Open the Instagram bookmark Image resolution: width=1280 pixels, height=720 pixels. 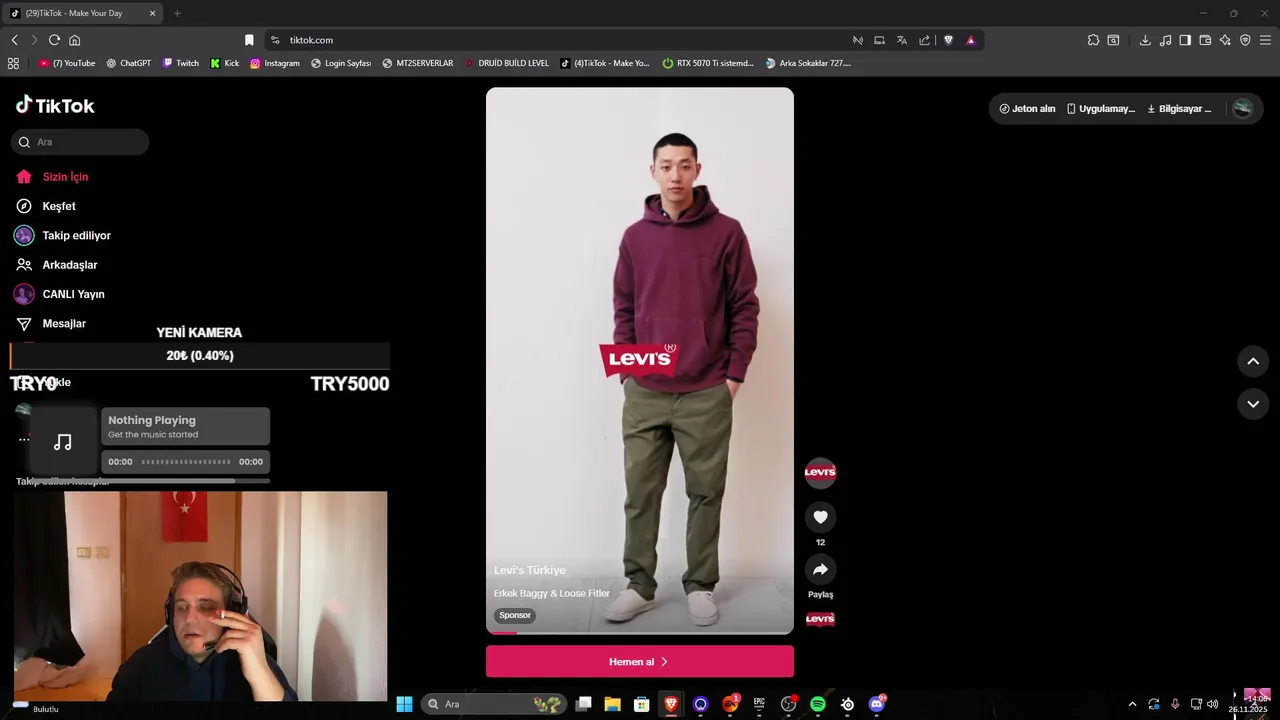275,63
